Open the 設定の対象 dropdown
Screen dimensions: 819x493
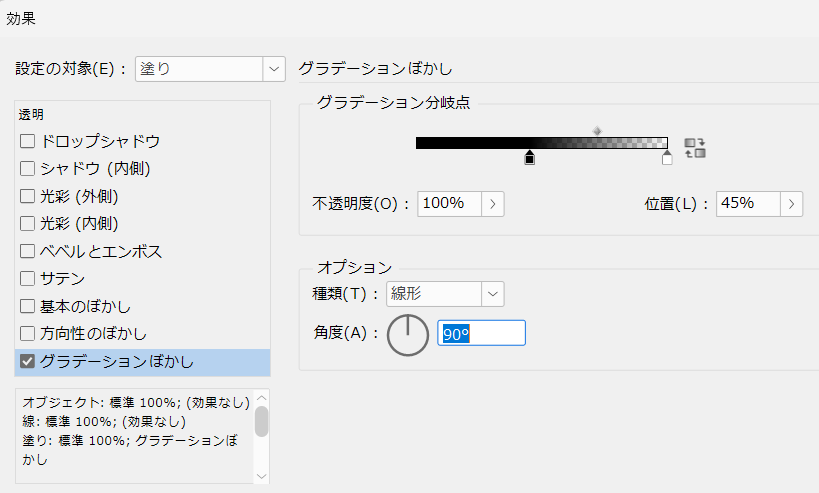pyautogui.click(x=274, y=69)
